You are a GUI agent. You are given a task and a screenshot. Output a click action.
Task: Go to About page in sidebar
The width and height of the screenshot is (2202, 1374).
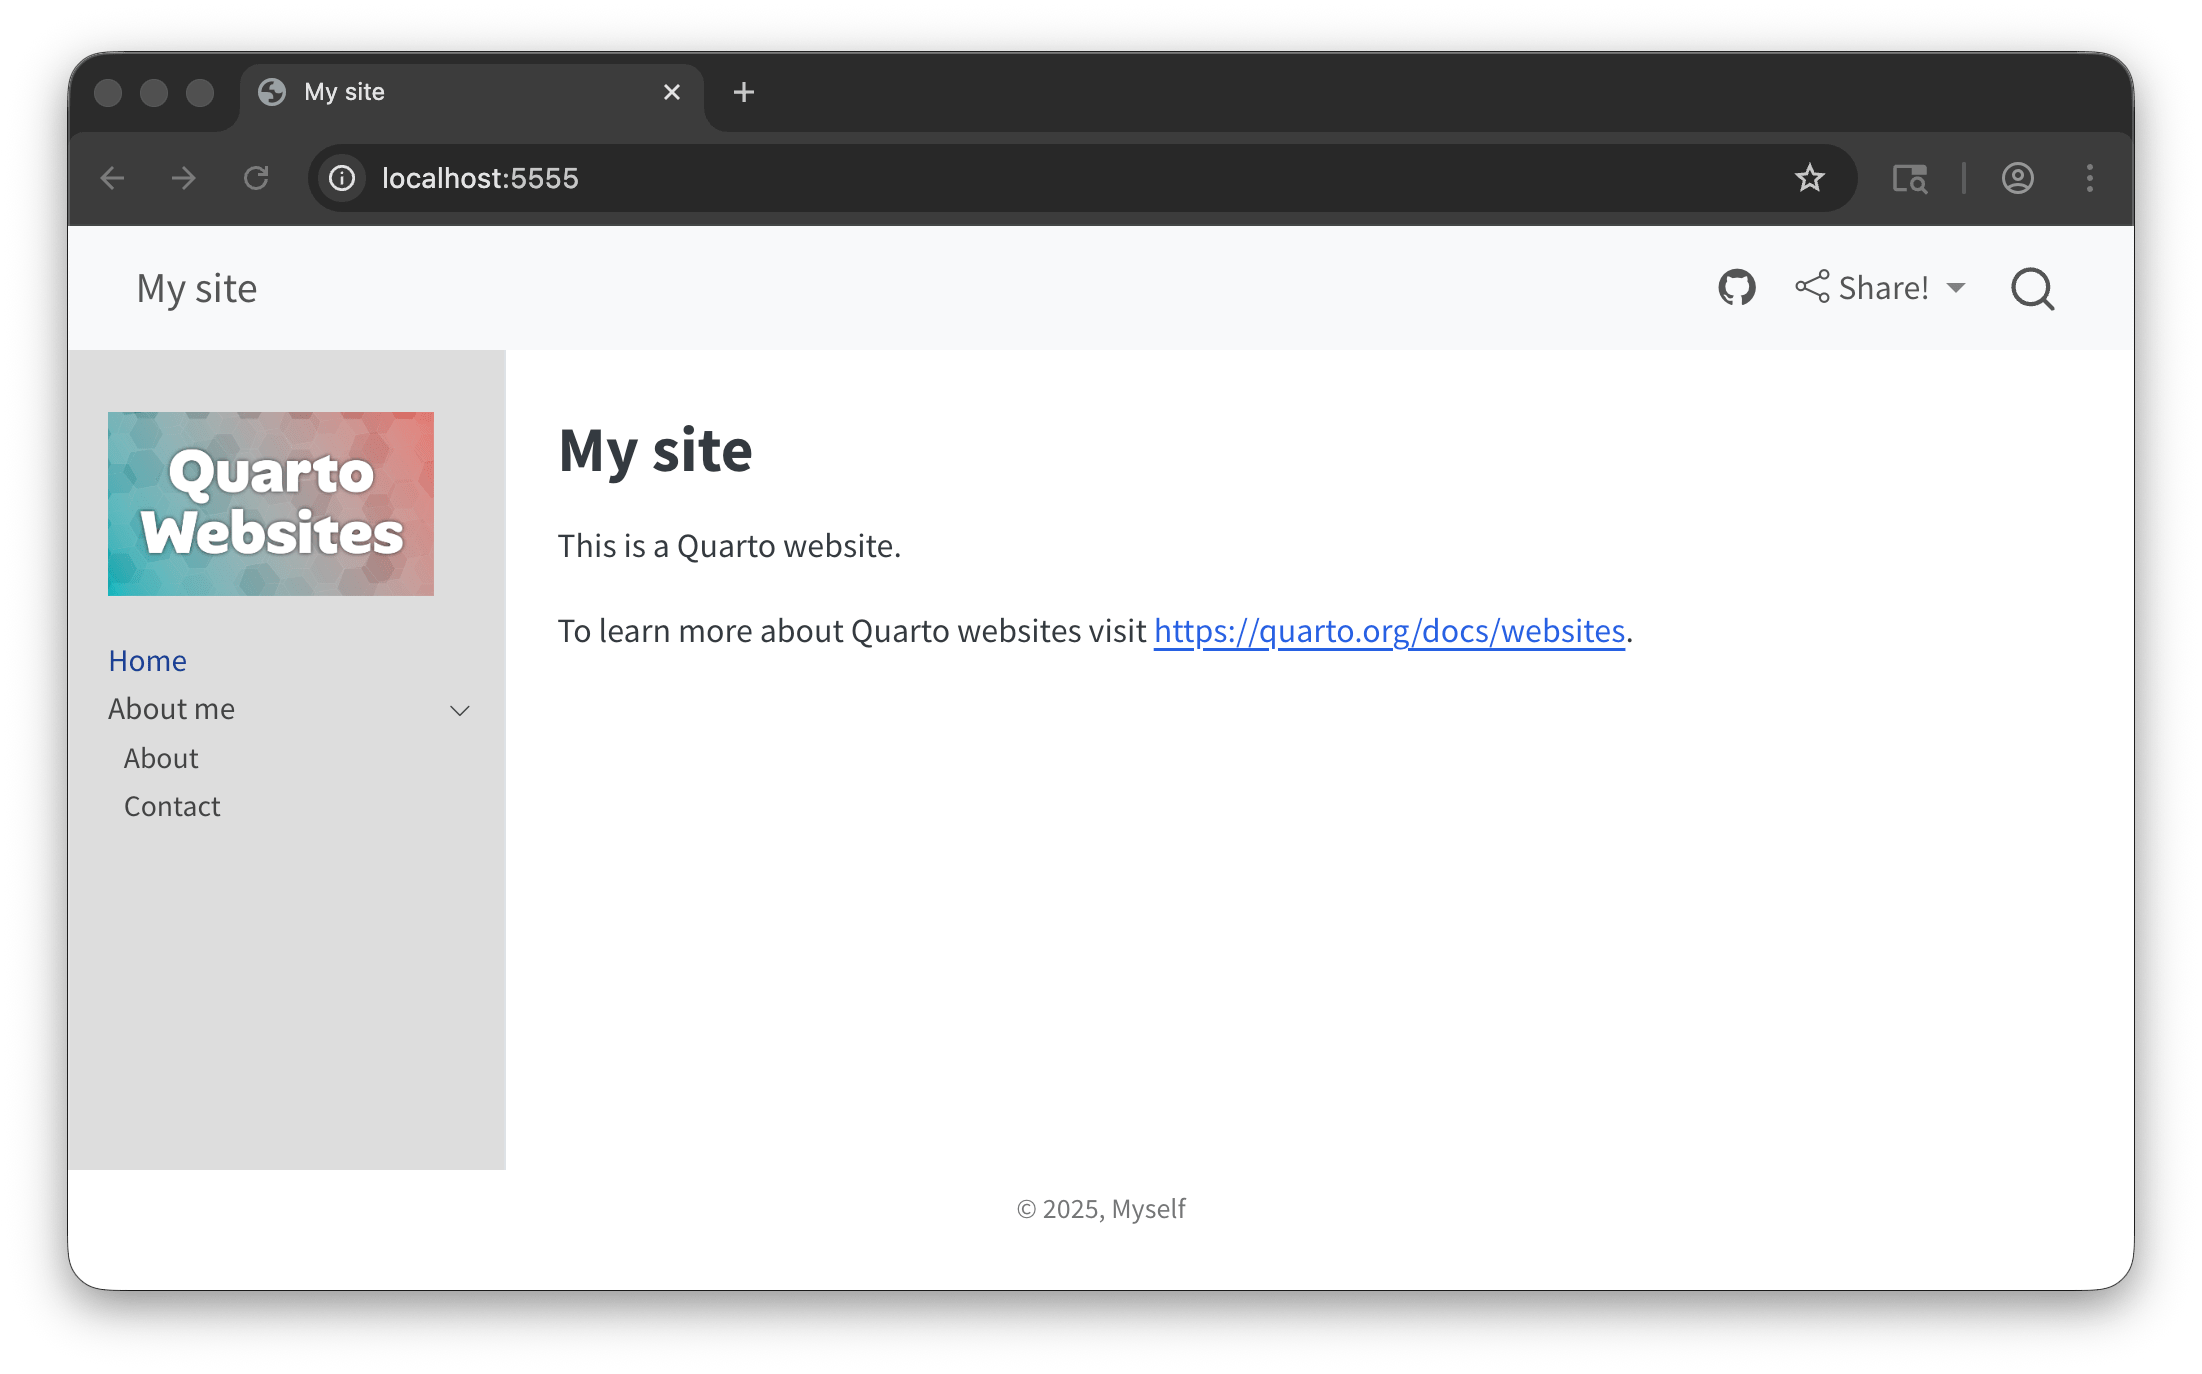coord(161,758)
